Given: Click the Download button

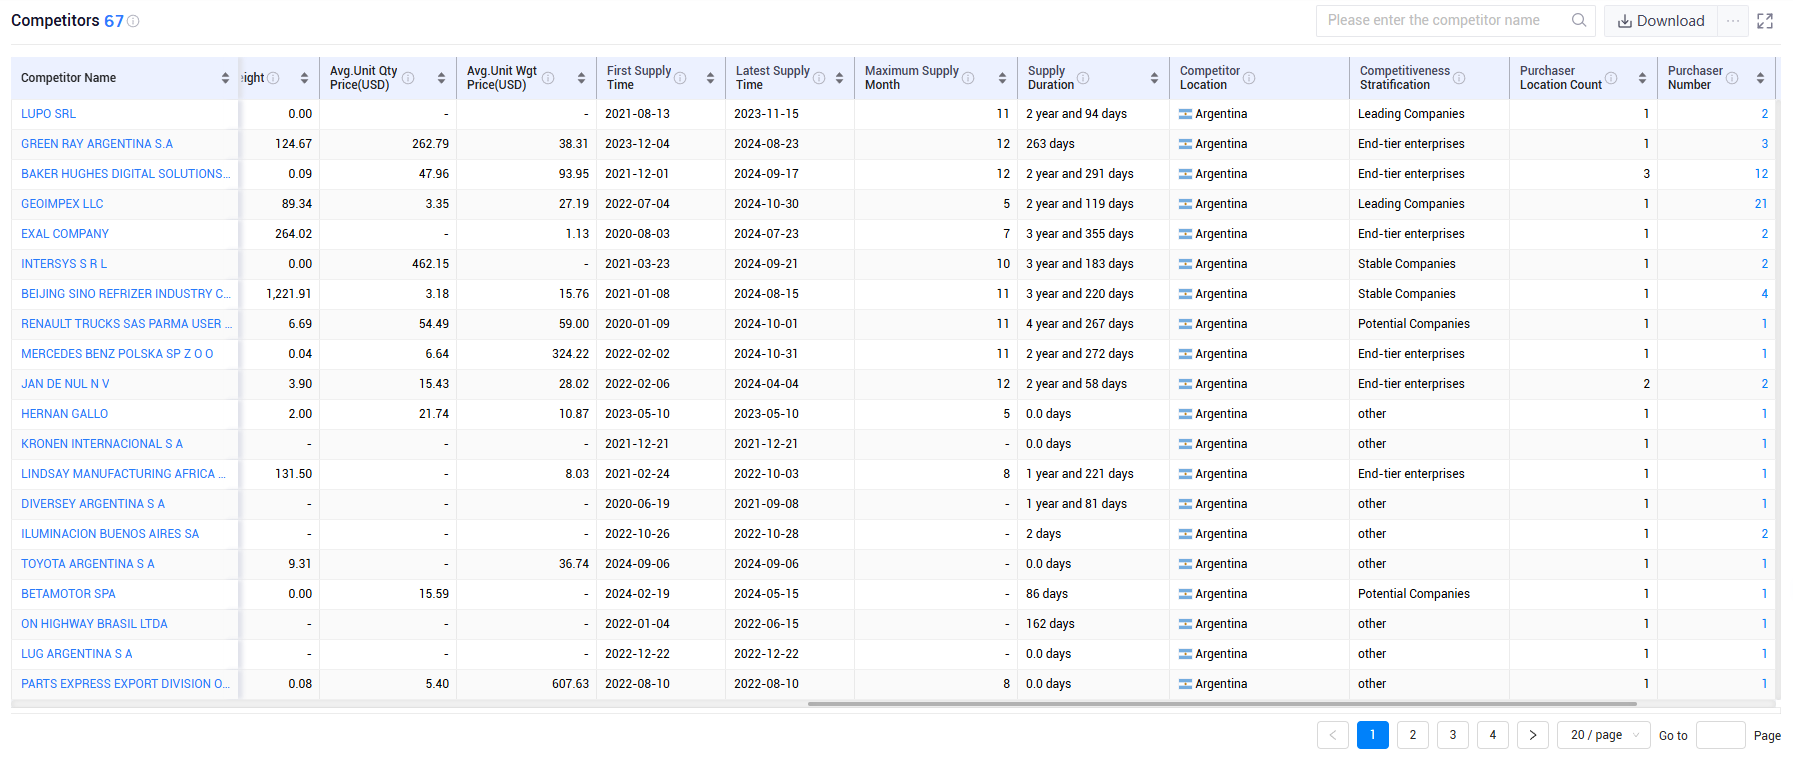Looking at the screenshot, I should click(1661, 21).
